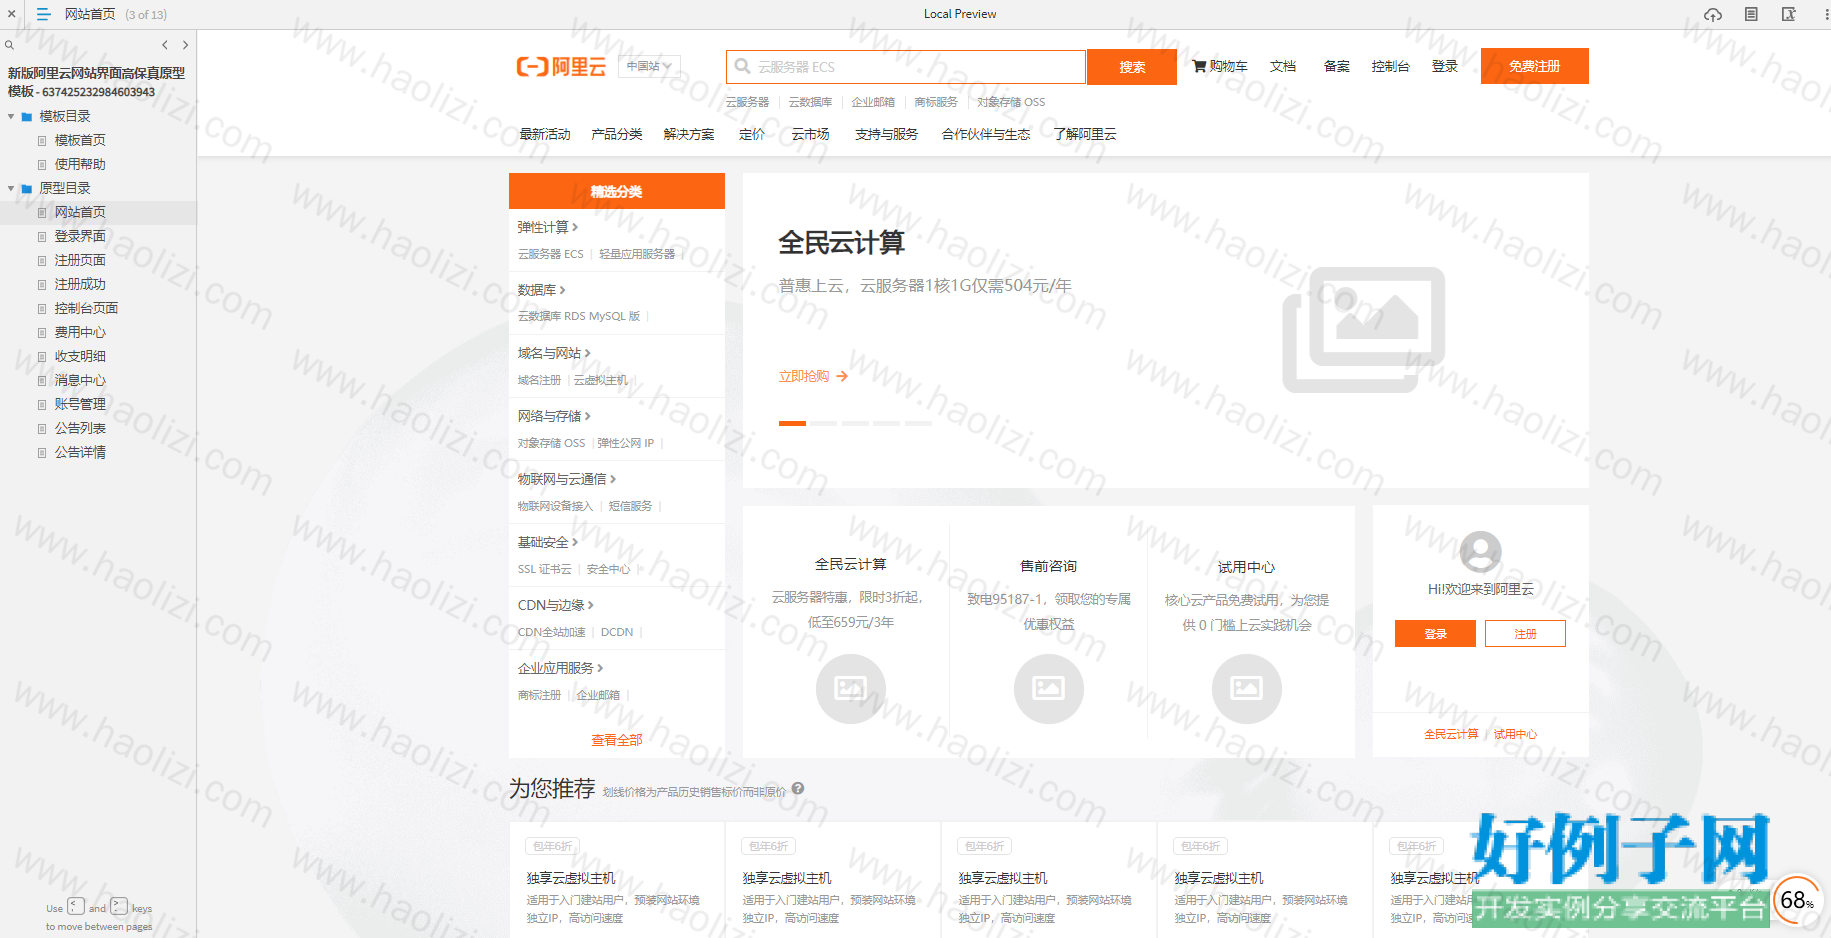Select 定价 in the navigation bar
Image resolution: width=1831 pixels, height=938 pixels.
752,134
